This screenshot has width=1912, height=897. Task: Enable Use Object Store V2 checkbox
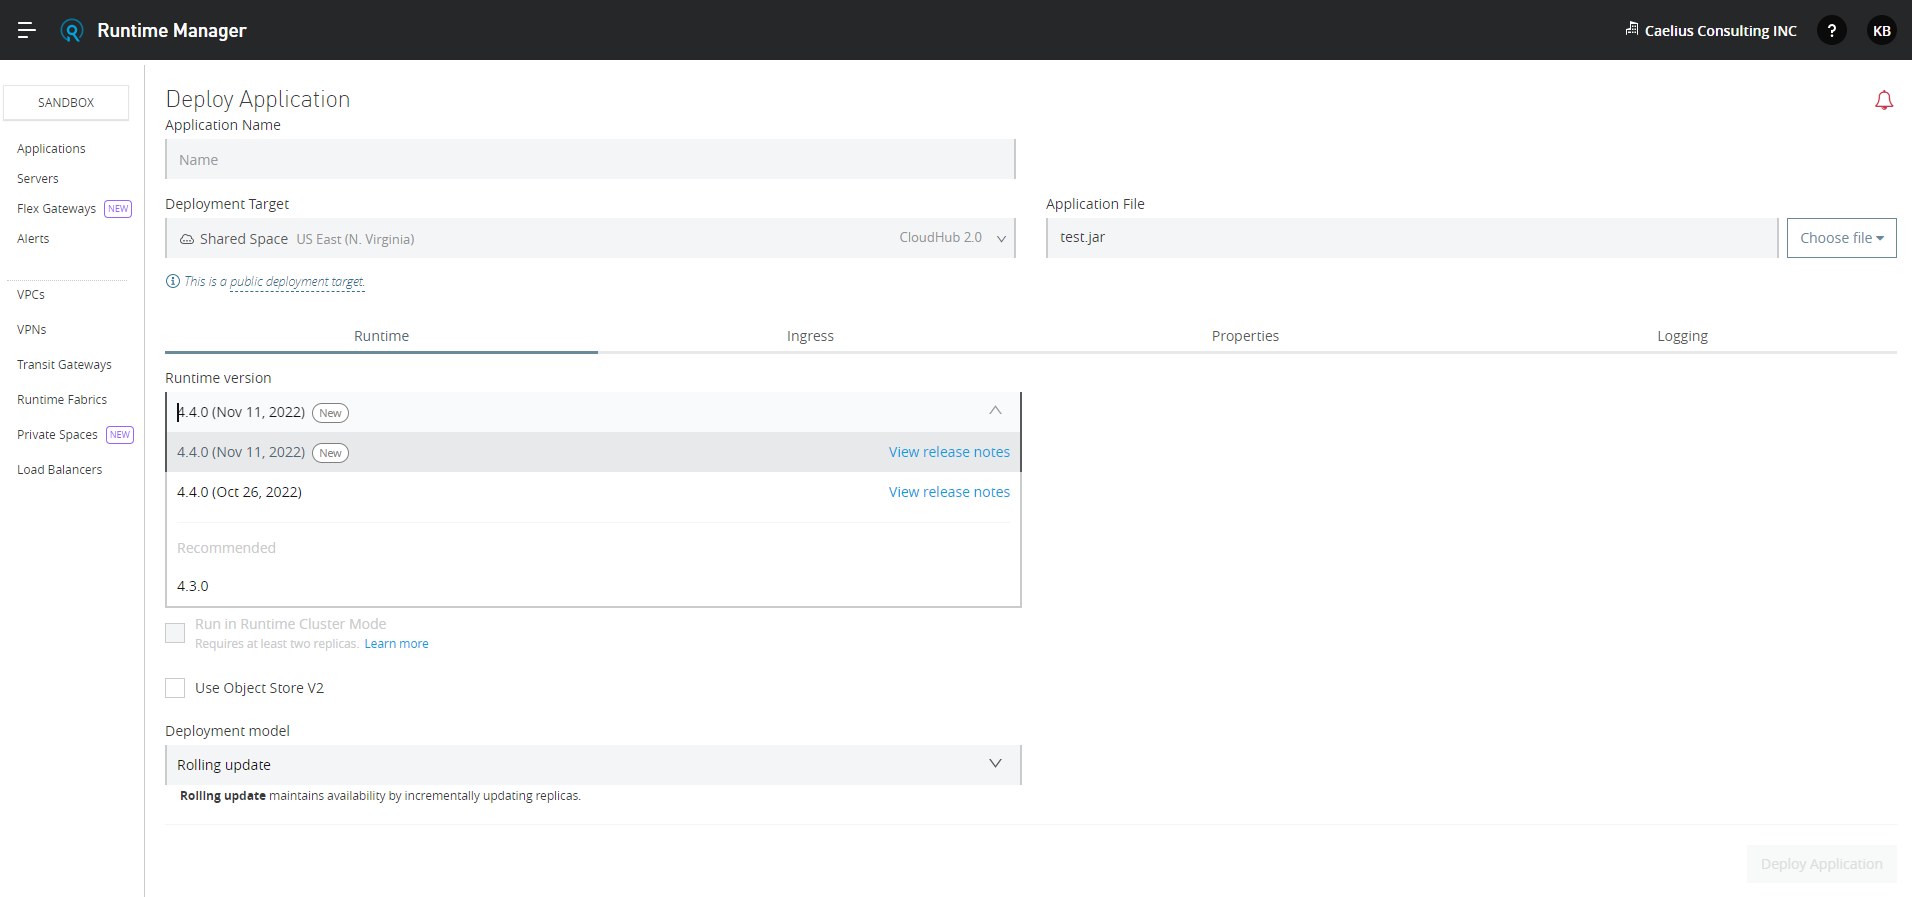(x=175, y=688)
